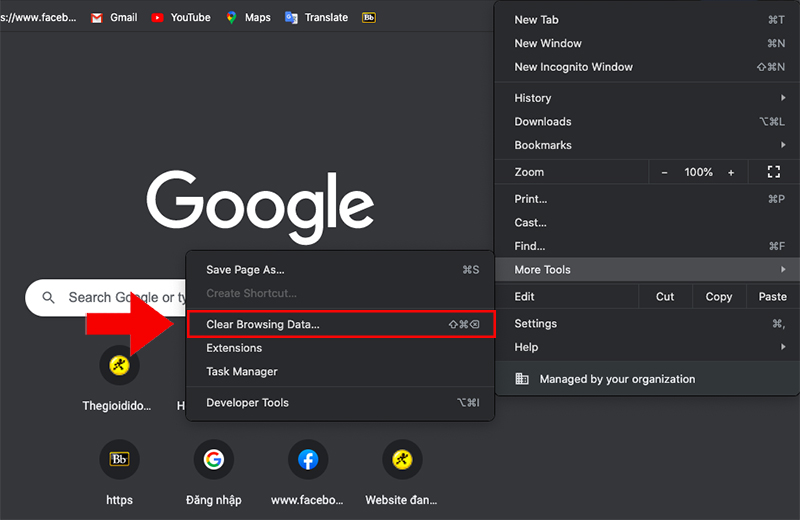
Task: Click Managed by your organization
Action: [x=647, y=379]
